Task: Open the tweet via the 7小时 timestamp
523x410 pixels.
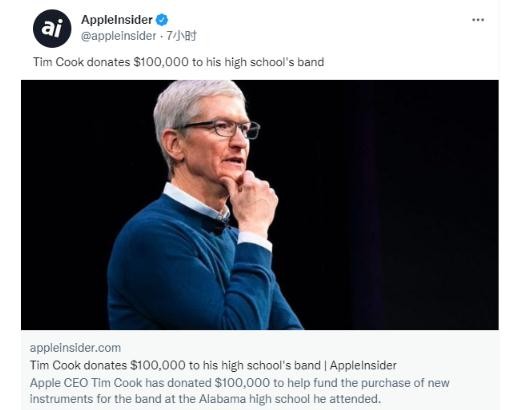Action: click(181, 36)
